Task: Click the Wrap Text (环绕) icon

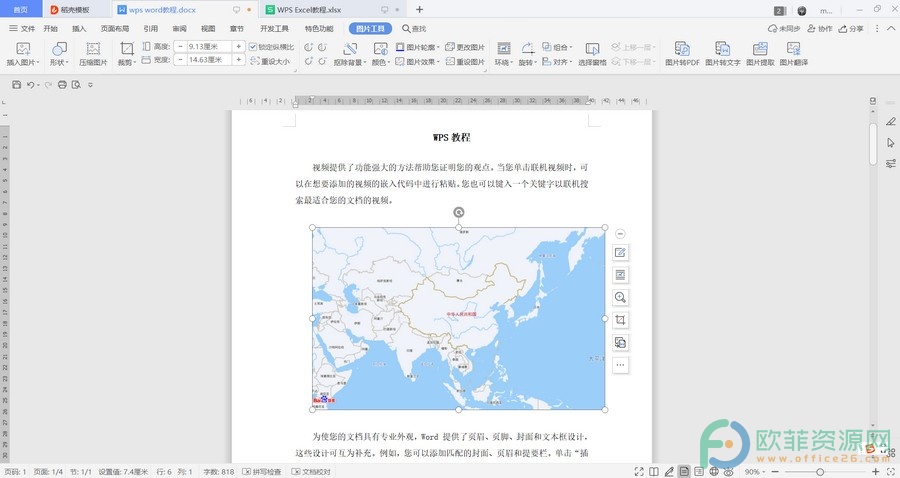Action: coord(503,49)
